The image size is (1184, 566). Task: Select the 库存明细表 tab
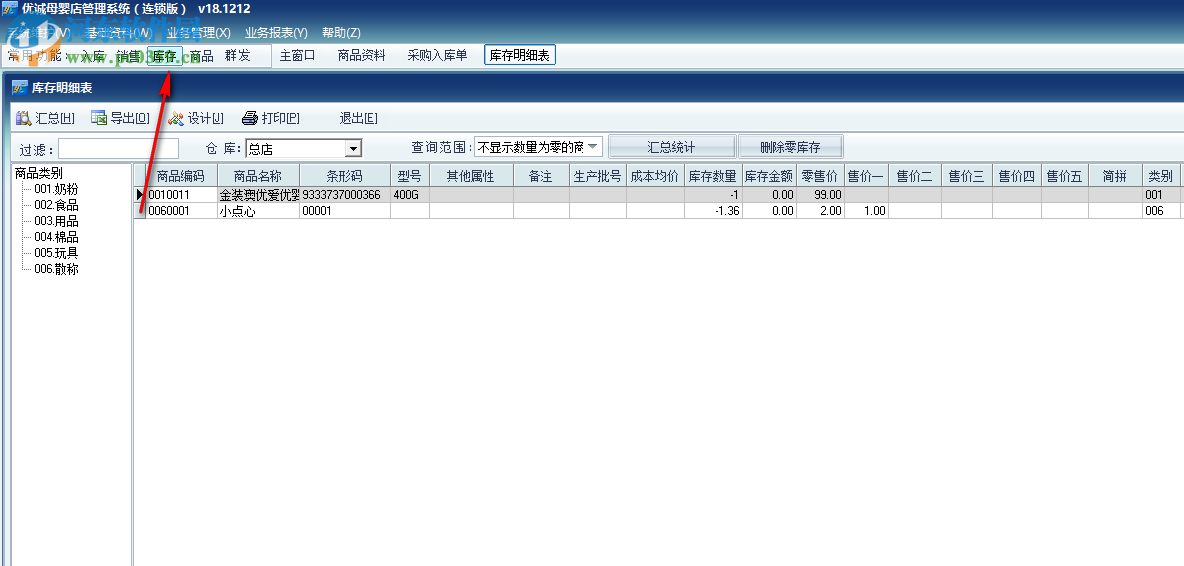click(x=520, y=55)
